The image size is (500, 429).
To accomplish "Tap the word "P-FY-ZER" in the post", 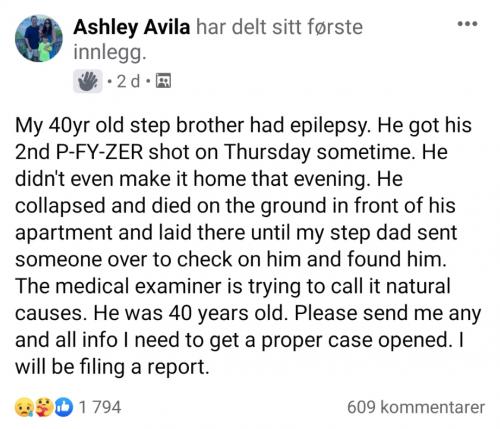I will point(98,152).
